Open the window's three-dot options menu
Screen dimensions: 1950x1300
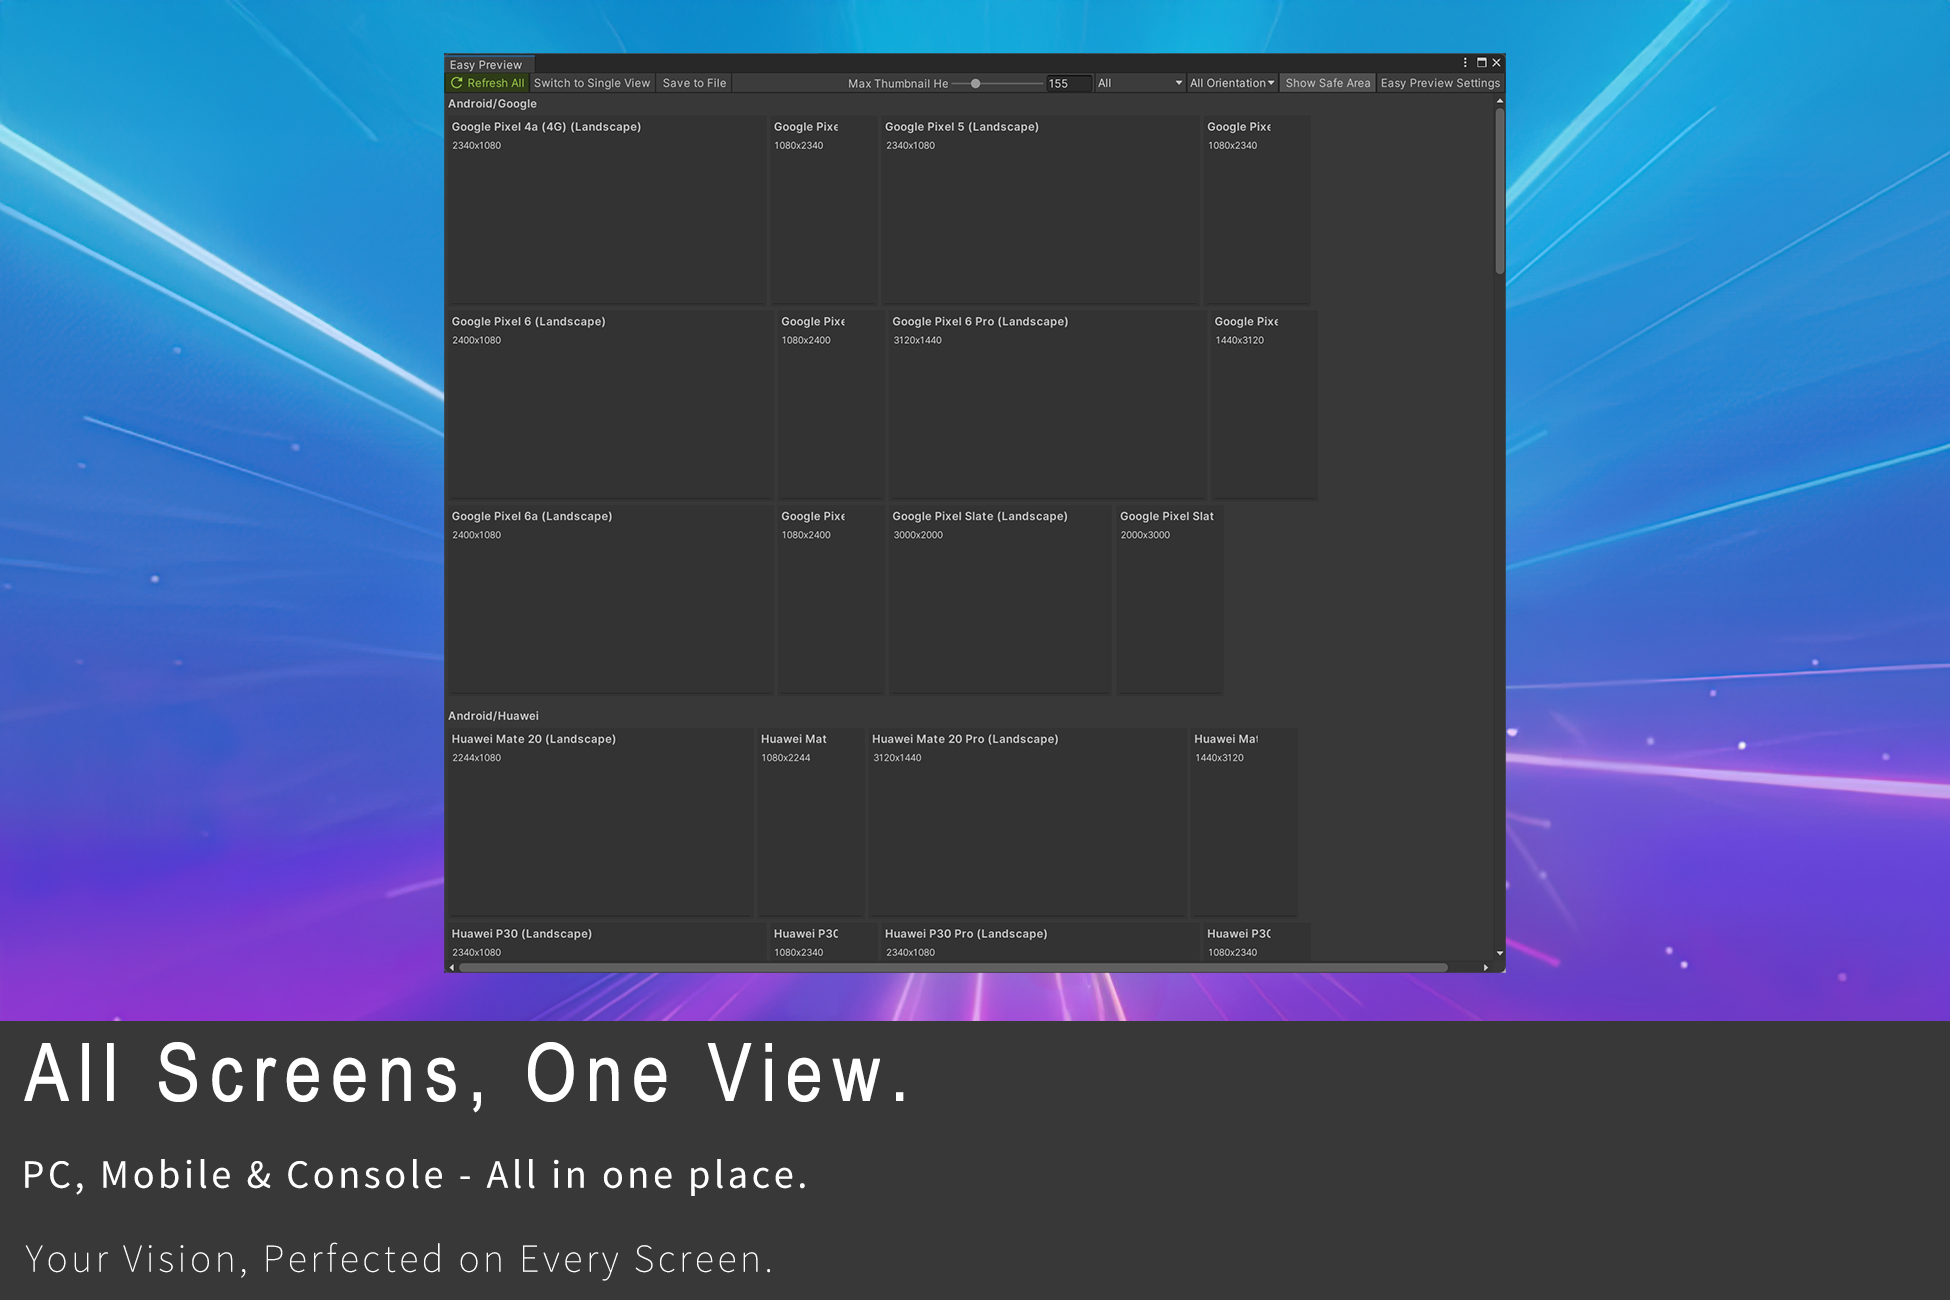pyautogui.click(x=1465, y=63)
